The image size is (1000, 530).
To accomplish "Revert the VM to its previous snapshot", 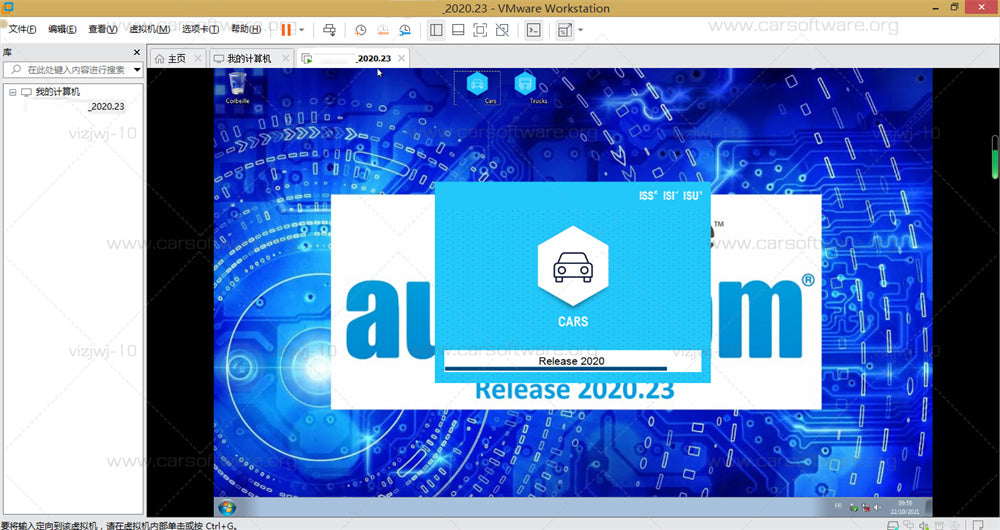I will [x=383, y=30].
